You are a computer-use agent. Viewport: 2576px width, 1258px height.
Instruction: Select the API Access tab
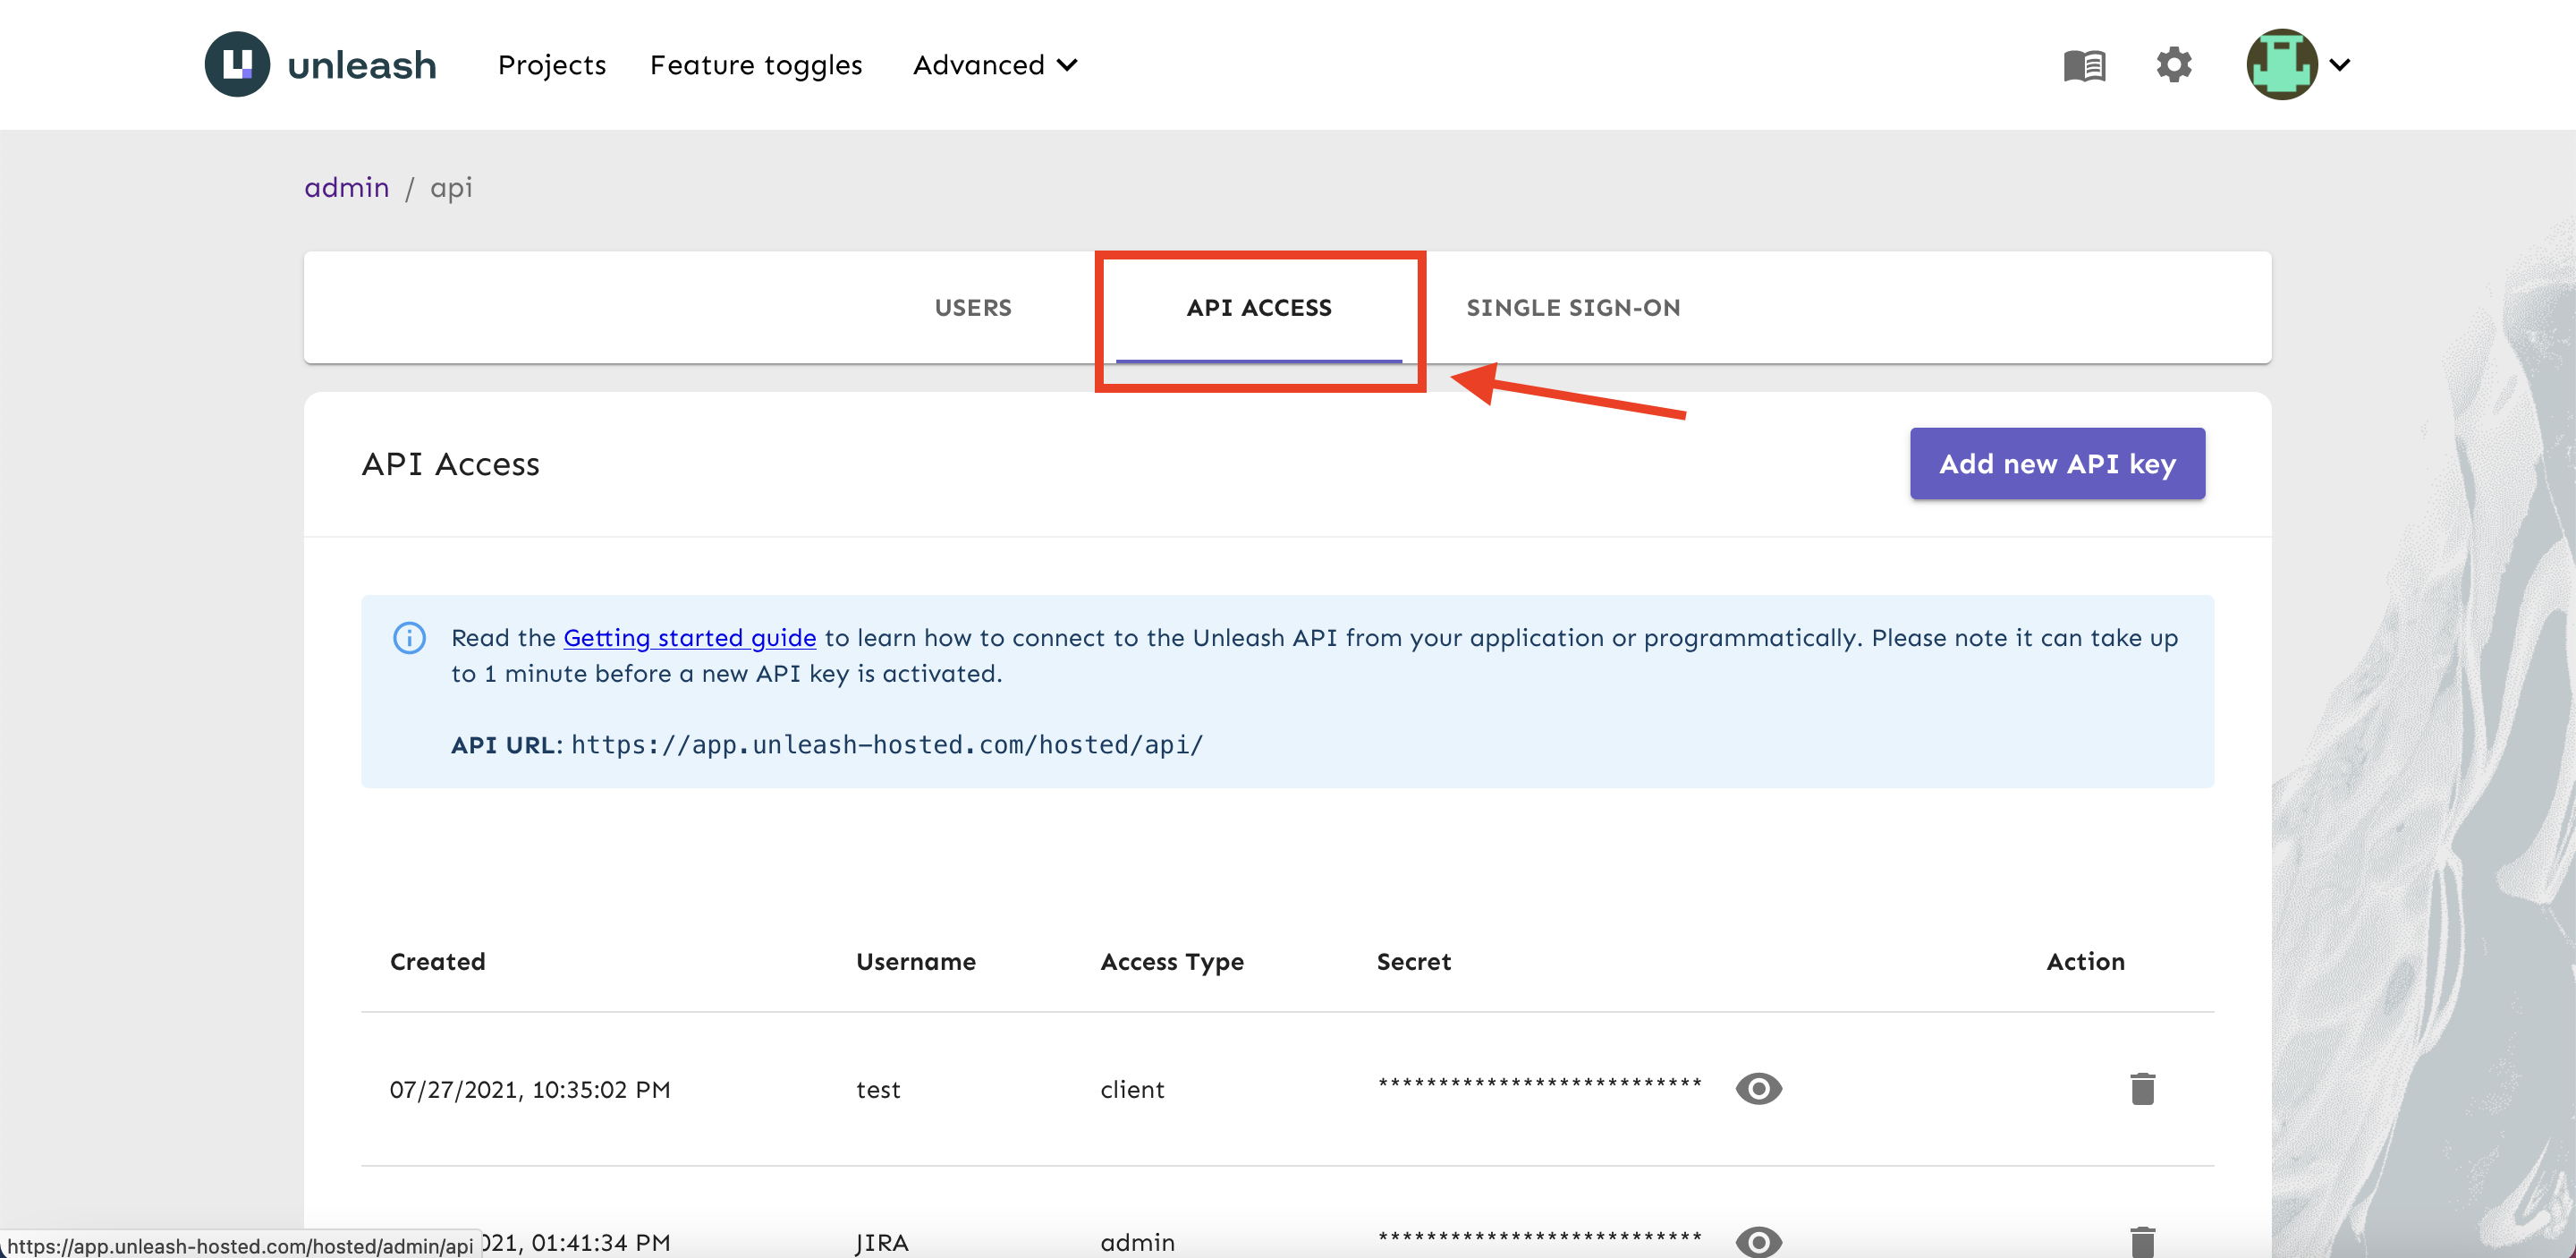coord(1258,307)
